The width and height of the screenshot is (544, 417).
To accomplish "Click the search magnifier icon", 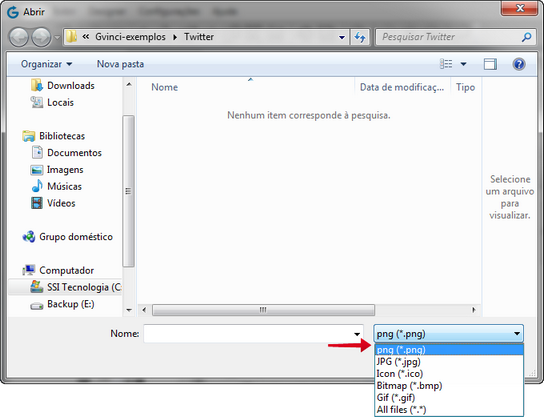I will (x=526, y=37).
